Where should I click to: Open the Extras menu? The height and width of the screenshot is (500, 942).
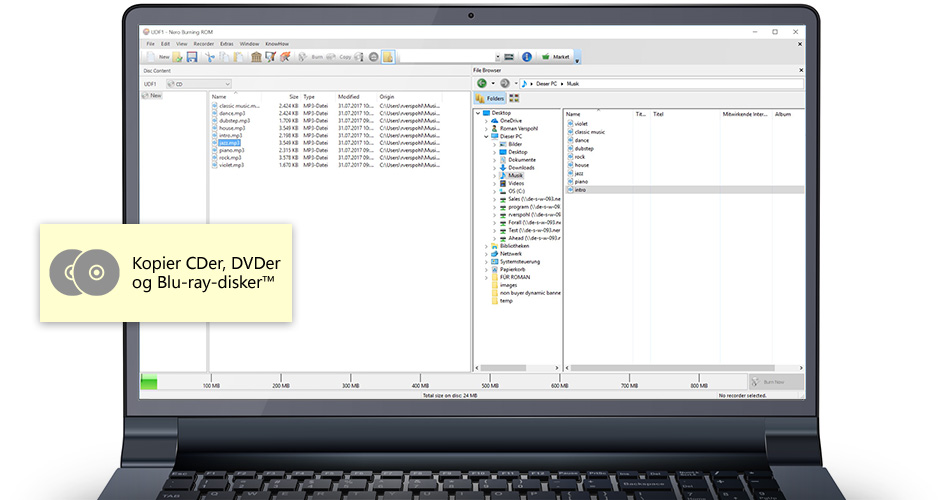click(227, 44)
